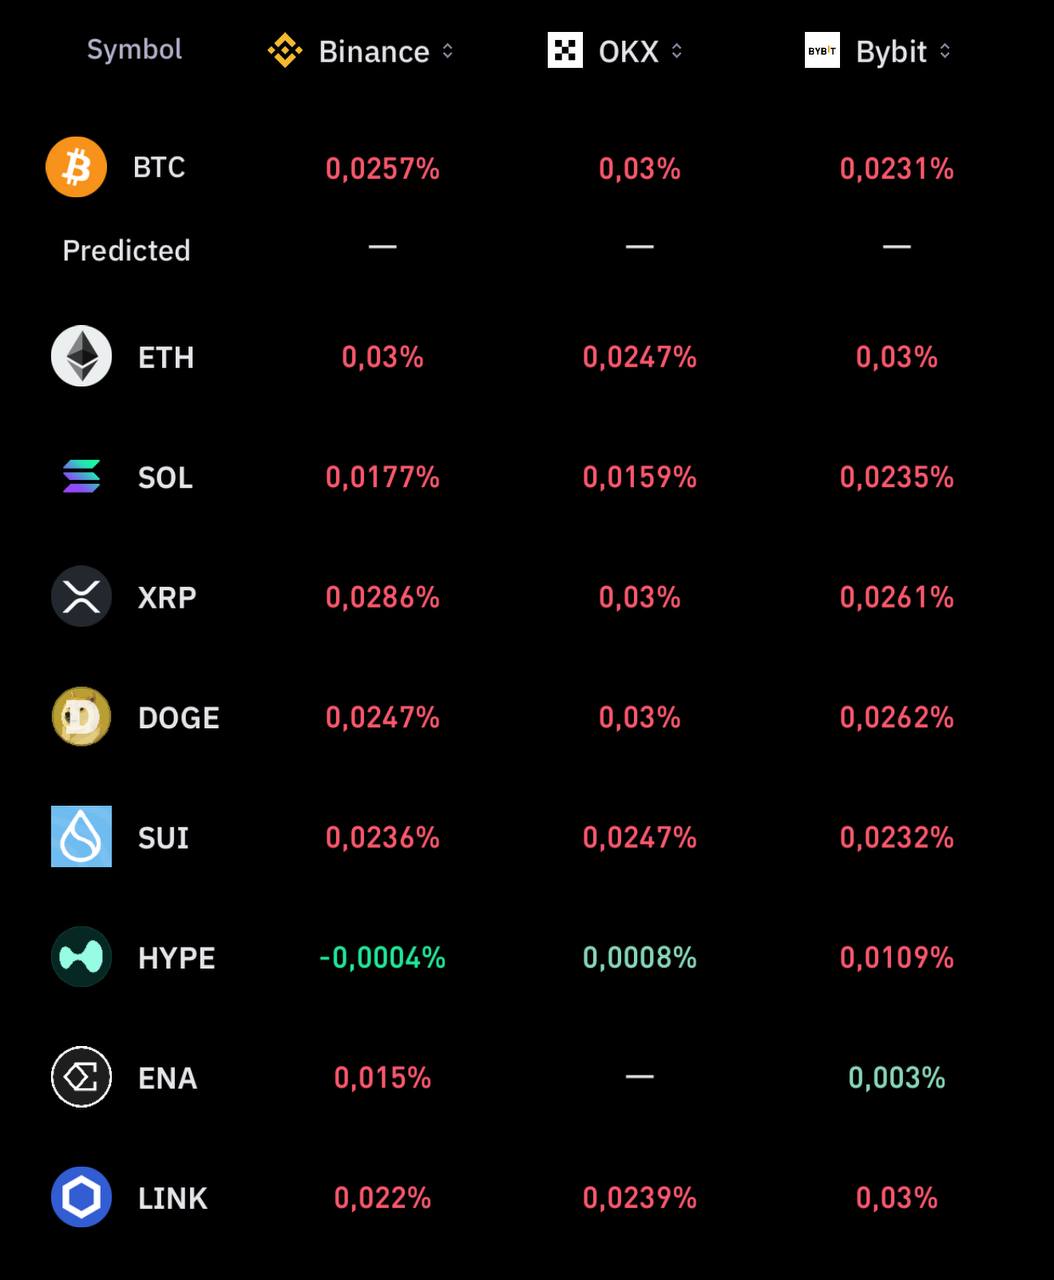Select the Solana SOL logo

[x=81, y=476]
